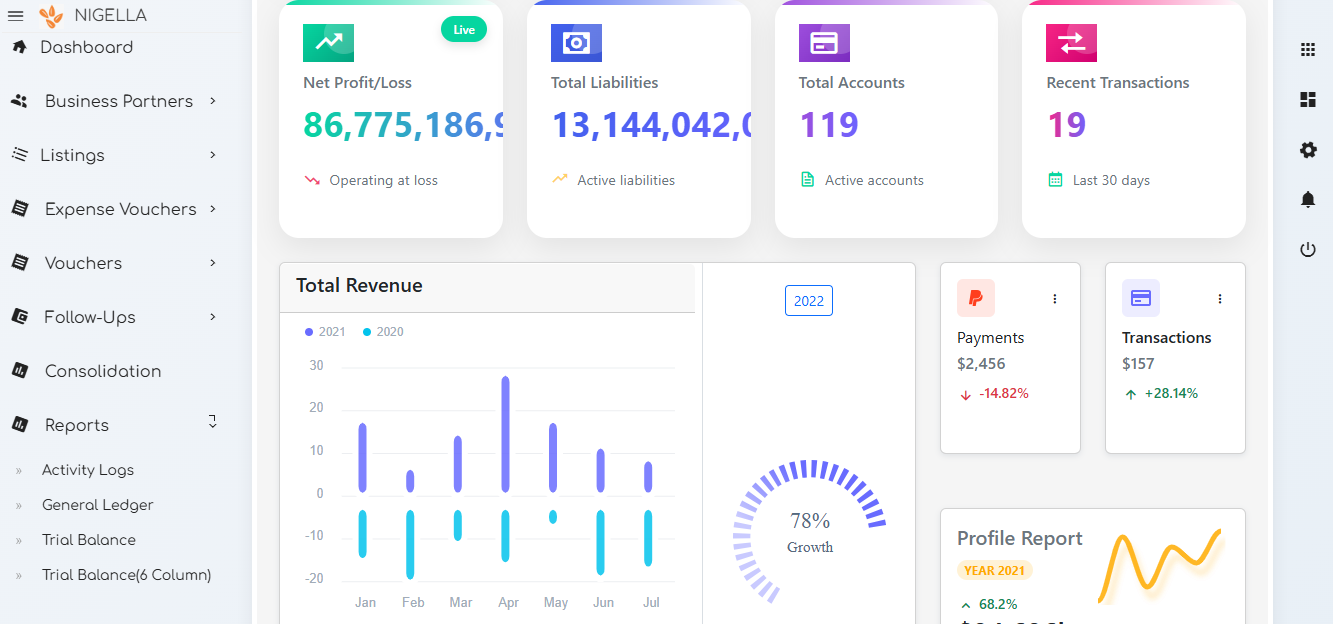Open Trial Balance(6 Column) report
1333x624 pixels.
pyautogui.click(x=126, y=575)
